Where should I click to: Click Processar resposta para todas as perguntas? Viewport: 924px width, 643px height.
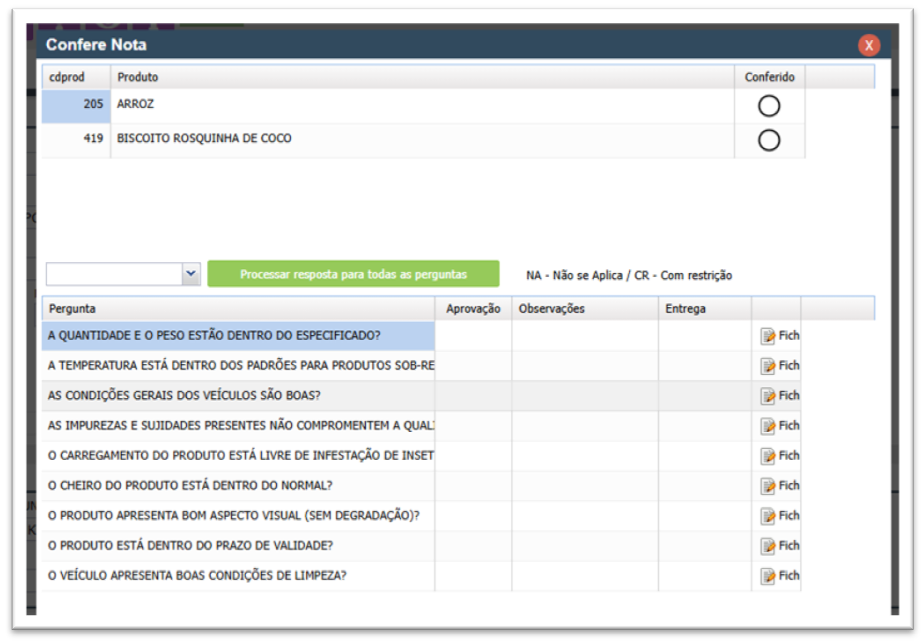click(353, 274)
